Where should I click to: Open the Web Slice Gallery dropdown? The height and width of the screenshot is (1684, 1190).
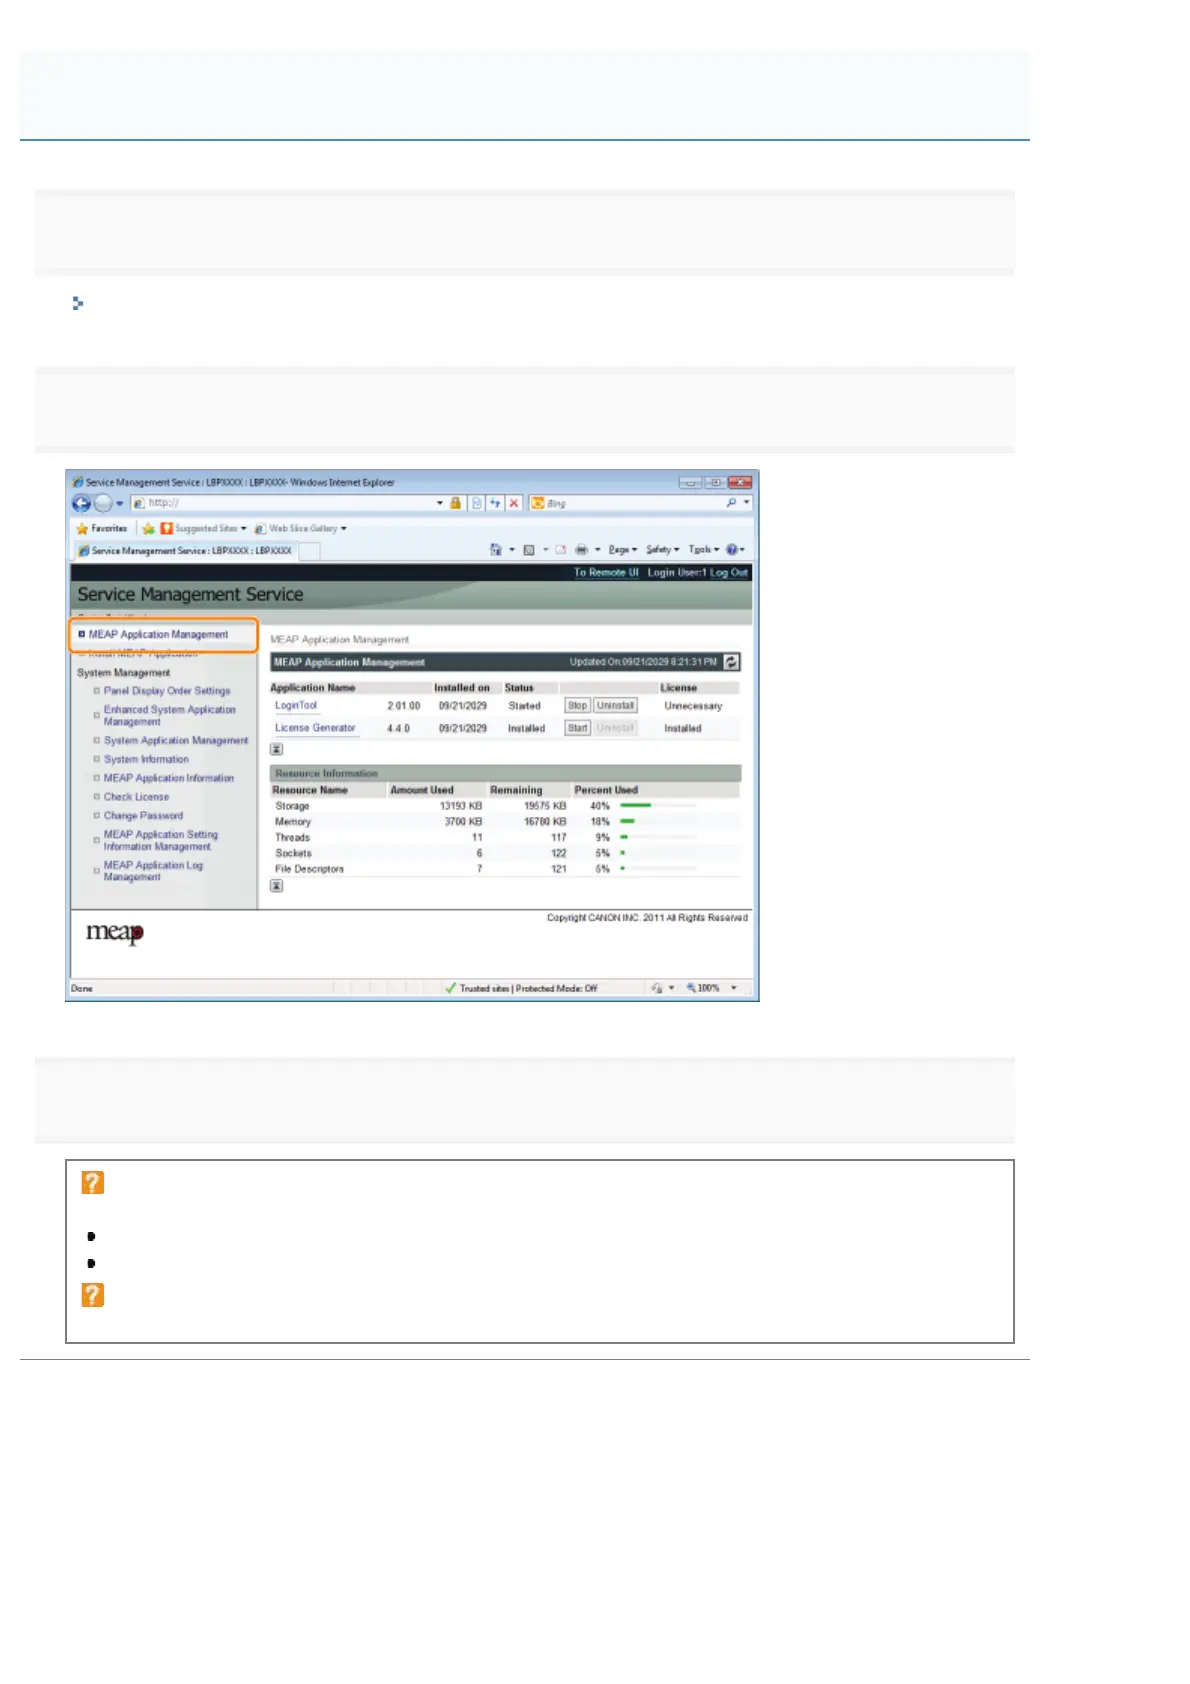pos(344,529)
